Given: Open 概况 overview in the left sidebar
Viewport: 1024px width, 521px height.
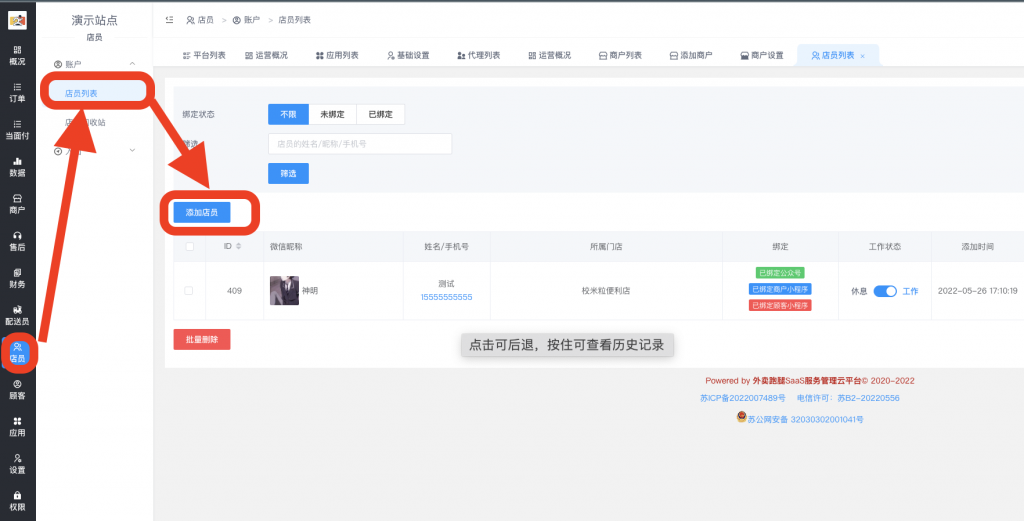Looking at the screenshot, I should tap(17, 54).
